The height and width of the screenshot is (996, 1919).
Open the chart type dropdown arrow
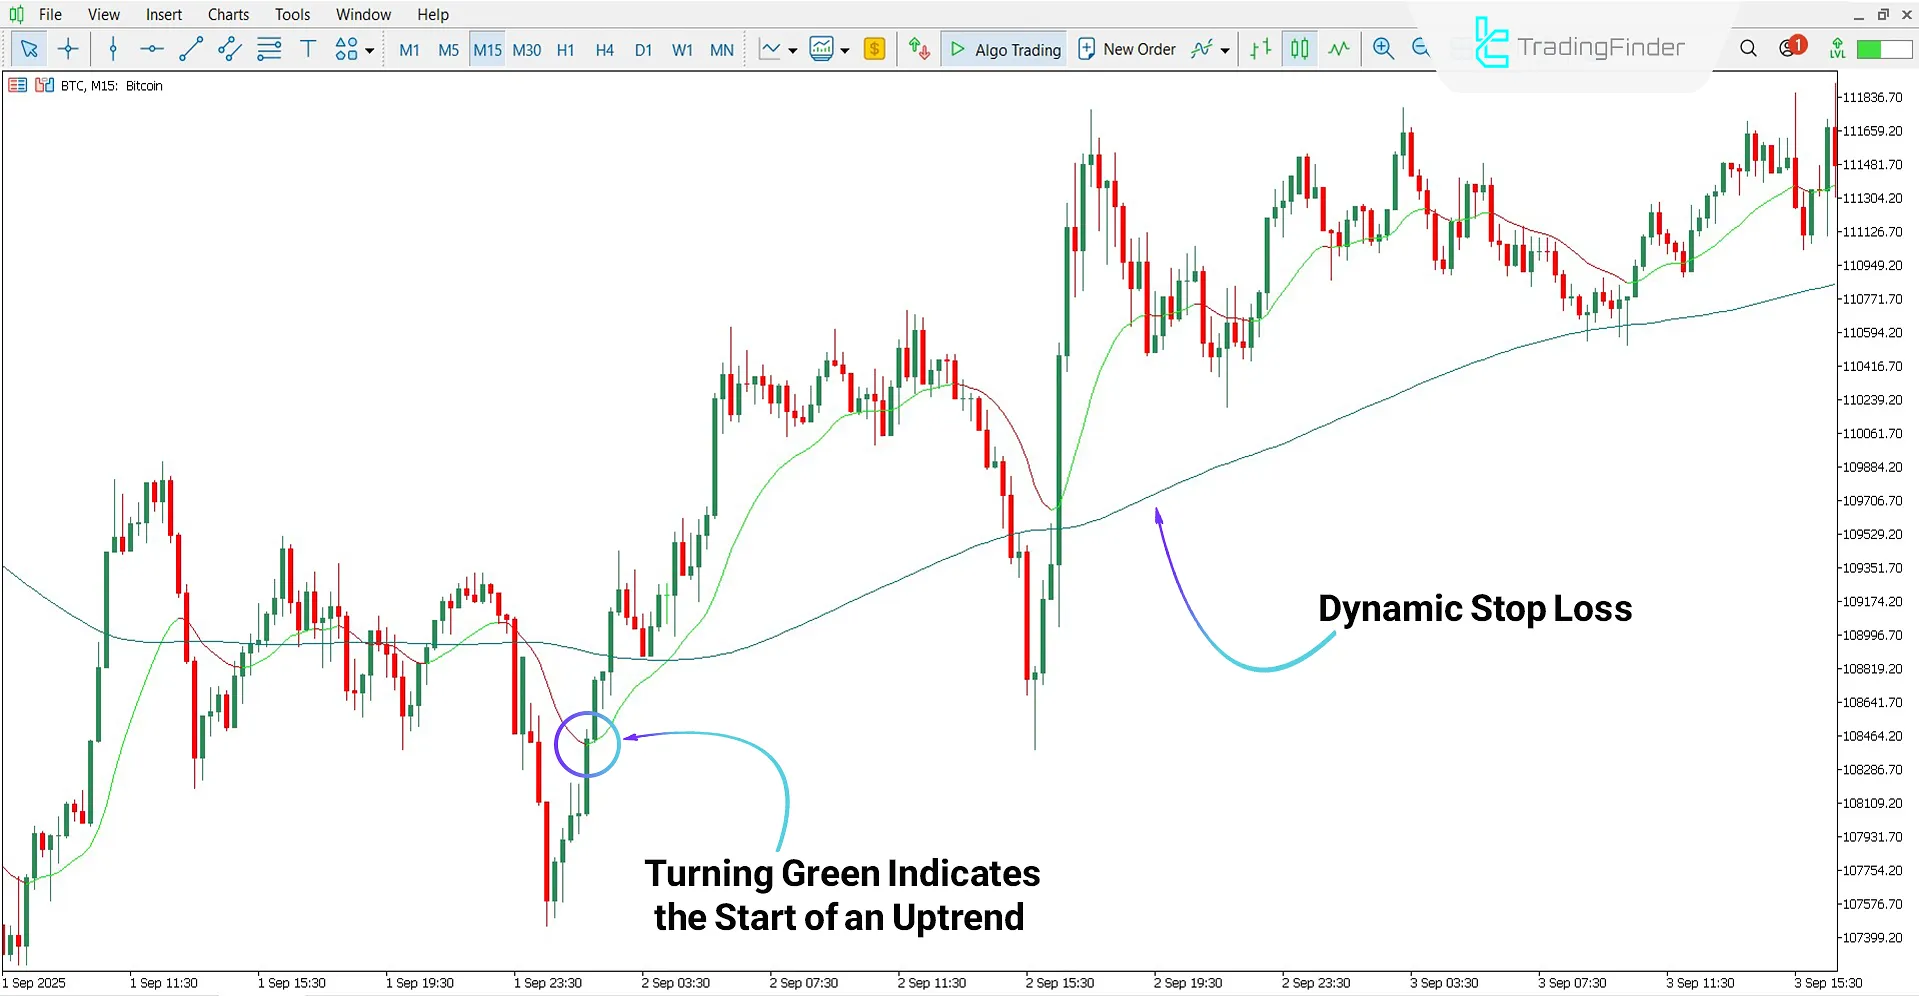tap(793, 50)
